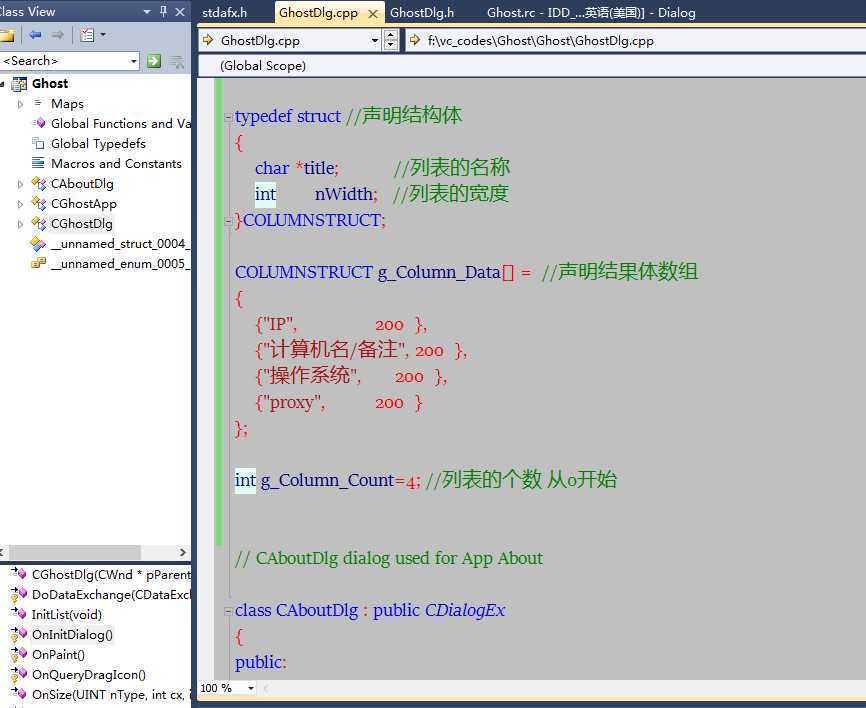Screen dimensions: 866x708
Task: Click the clear search icon
Action: click(x=177, y=61)
